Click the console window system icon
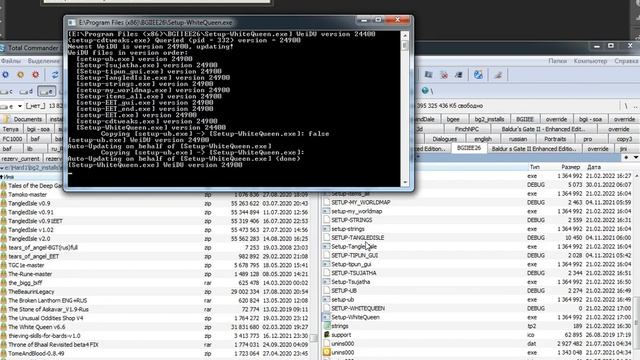This screenshot has height=360, width=640. [x=72, y=22]
